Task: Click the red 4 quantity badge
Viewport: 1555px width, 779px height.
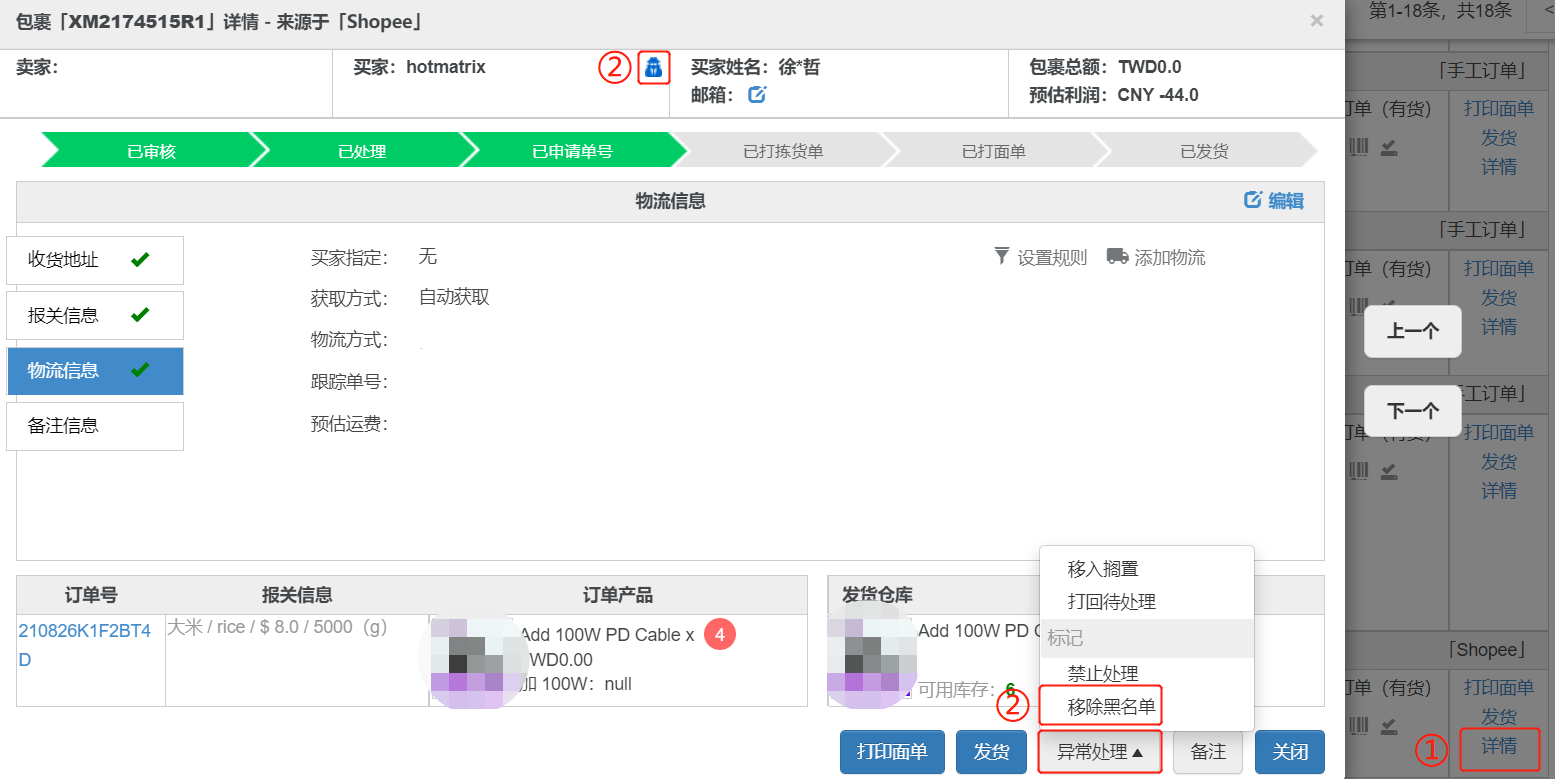Action: coord(719,634)
